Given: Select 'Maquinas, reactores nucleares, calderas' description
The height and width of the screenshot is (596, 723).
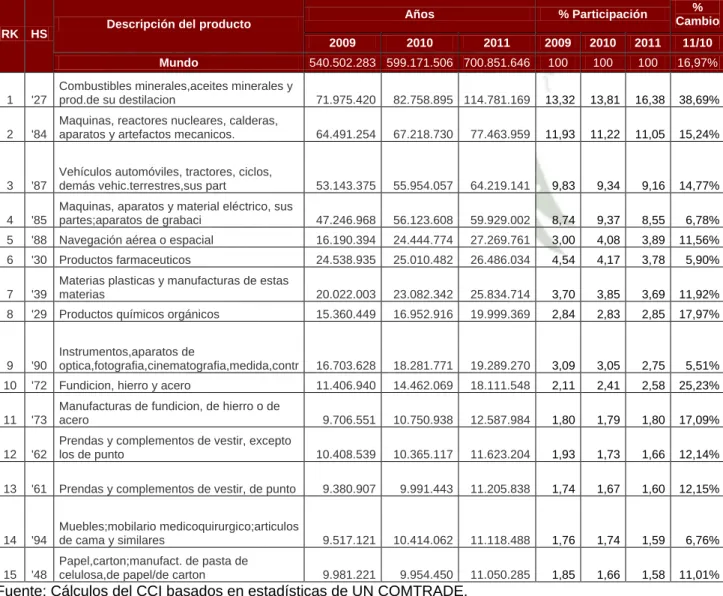Looking at the screenshot, I should point(168,127).
